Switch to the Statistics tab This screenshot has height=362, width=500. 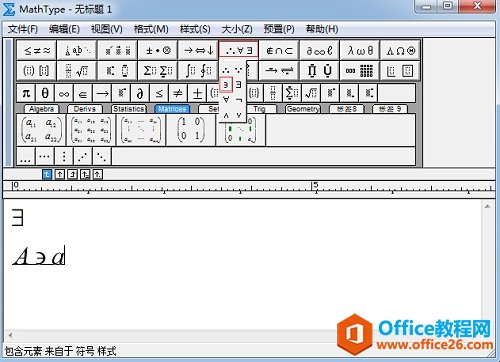pyautogui.click(x=129, y=109)
